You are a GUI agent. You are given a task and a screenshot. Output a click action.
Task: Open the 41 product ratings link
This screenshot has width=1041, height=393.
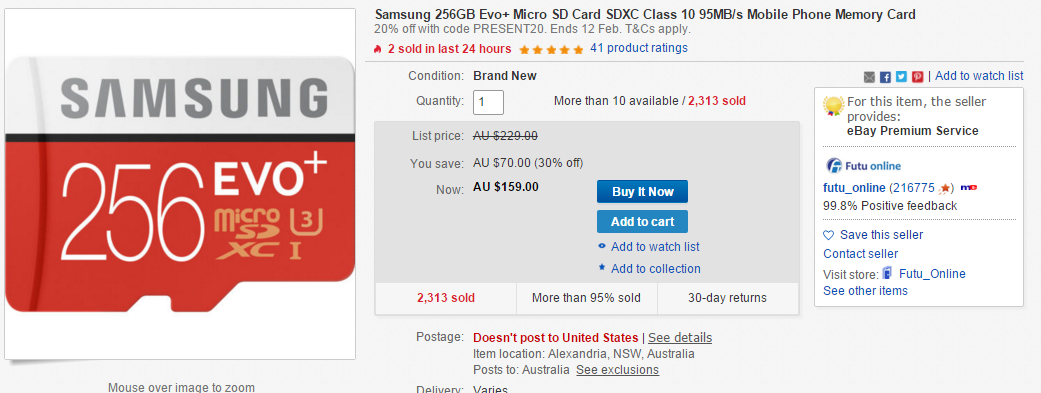[639, 48]
